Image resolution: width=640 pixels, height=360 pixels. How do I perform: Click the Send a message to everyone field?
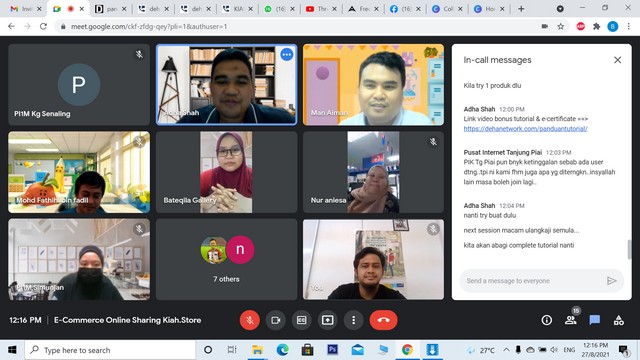(533, 281)
